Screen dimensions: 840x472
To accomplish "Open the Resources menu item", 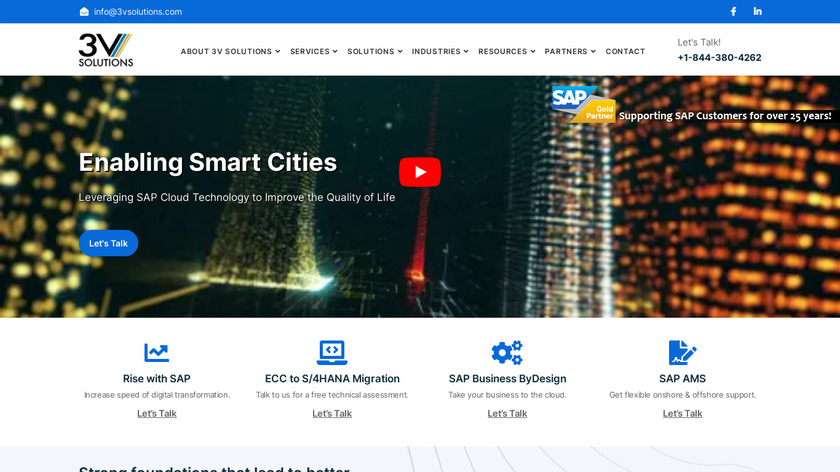I will [502, 51].
